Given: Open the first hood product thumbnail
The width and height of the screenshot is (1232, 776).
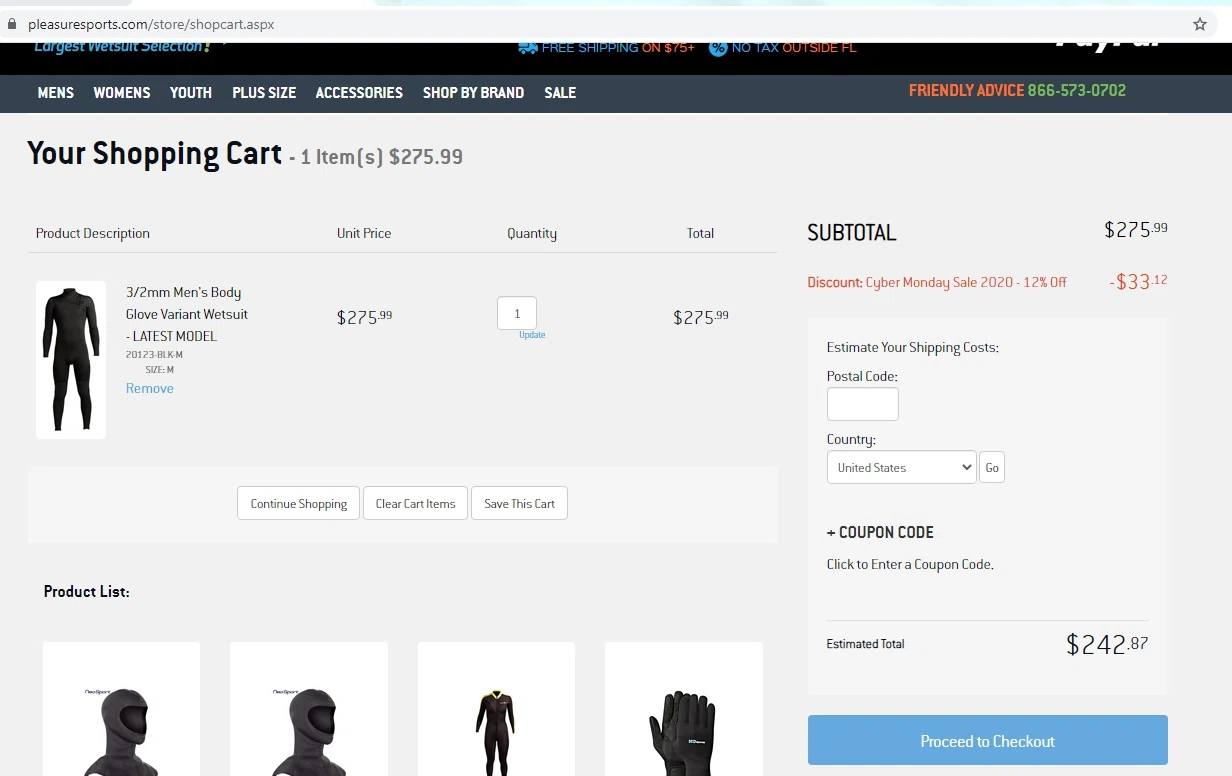Looking at the screenshot, I should 122,709.
